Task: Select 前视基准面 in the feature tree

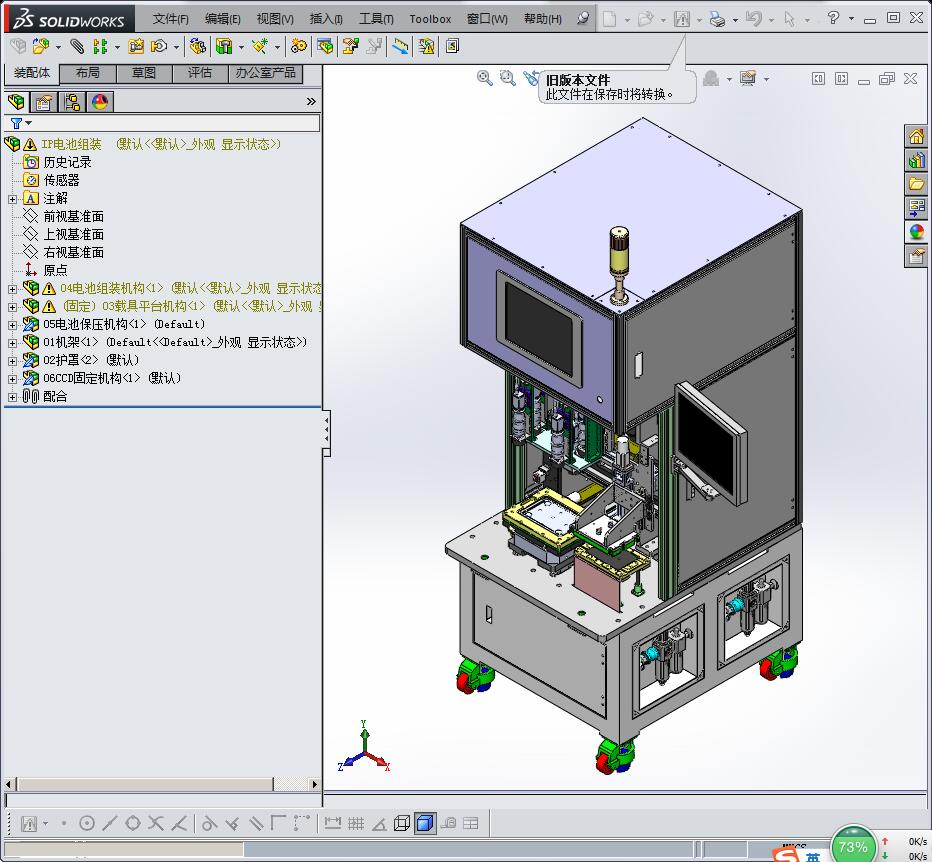Action: pos(73,216)
